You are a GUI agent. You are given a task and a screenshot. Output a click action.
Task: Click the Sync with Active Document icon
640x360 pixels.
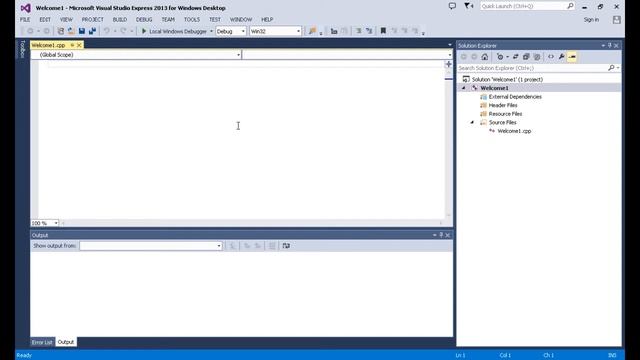[516, 57]
